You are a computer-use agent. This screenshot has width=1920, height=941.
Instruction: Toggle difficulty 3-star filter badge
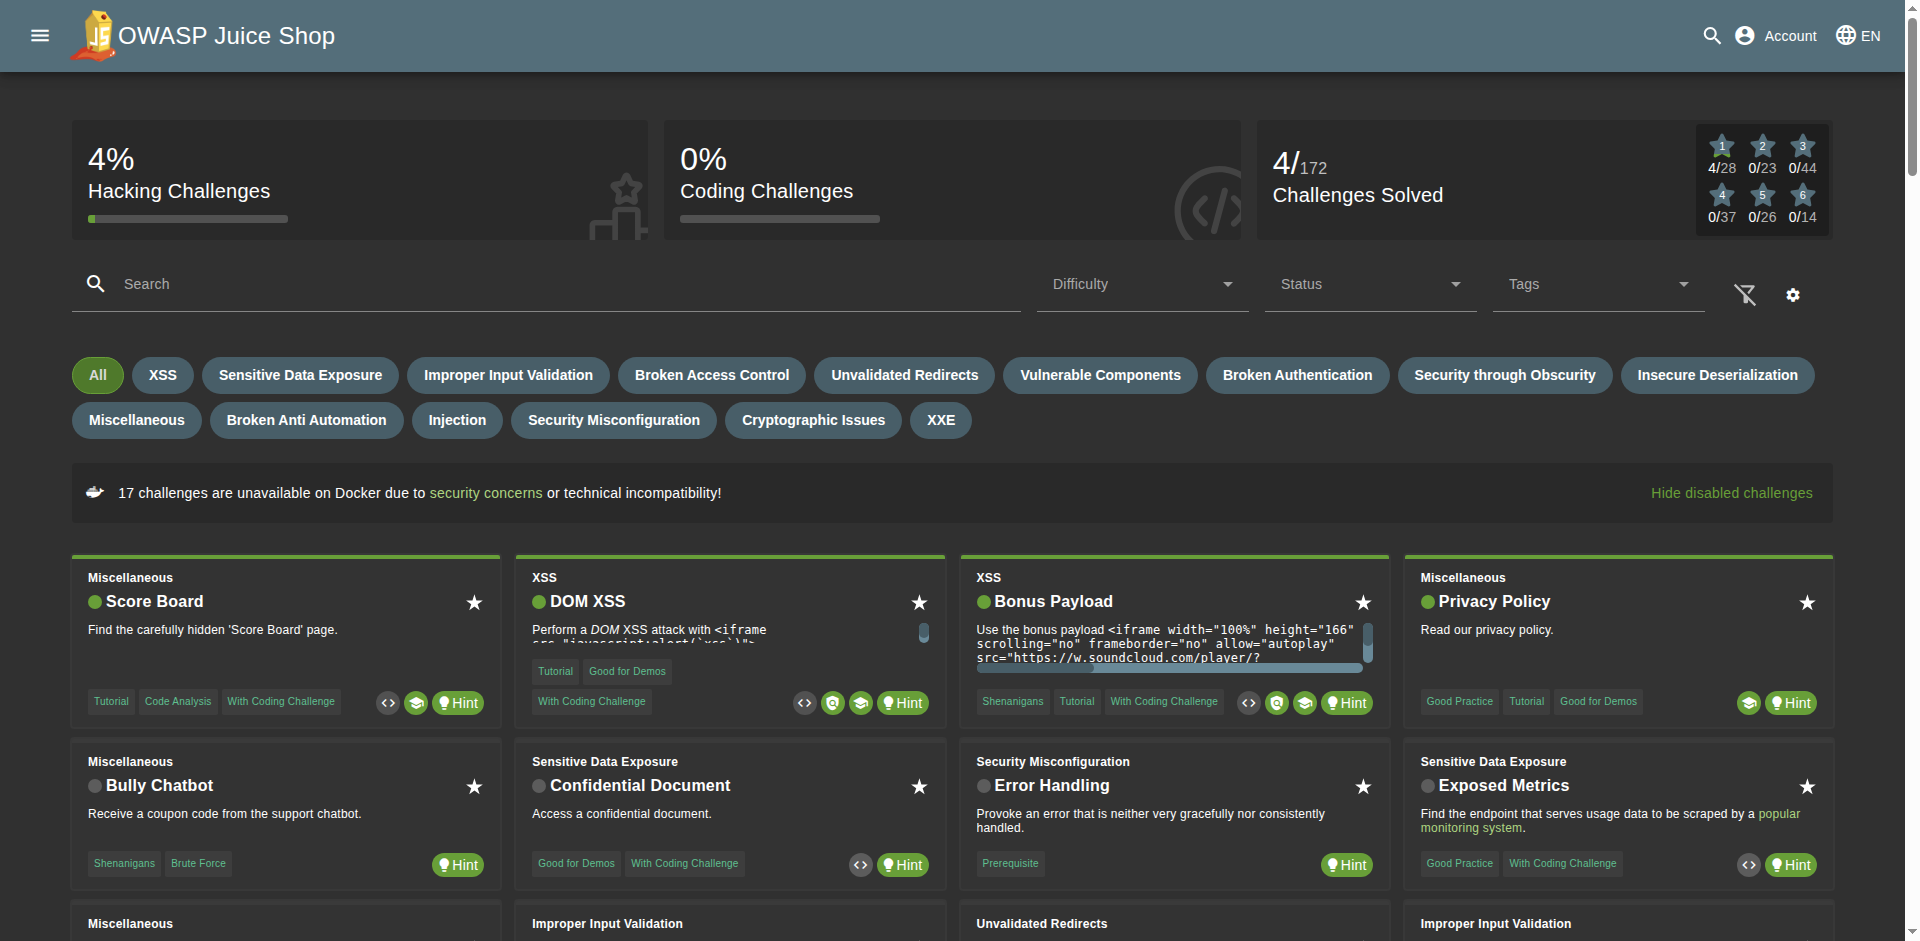(x=1802, y=147)
